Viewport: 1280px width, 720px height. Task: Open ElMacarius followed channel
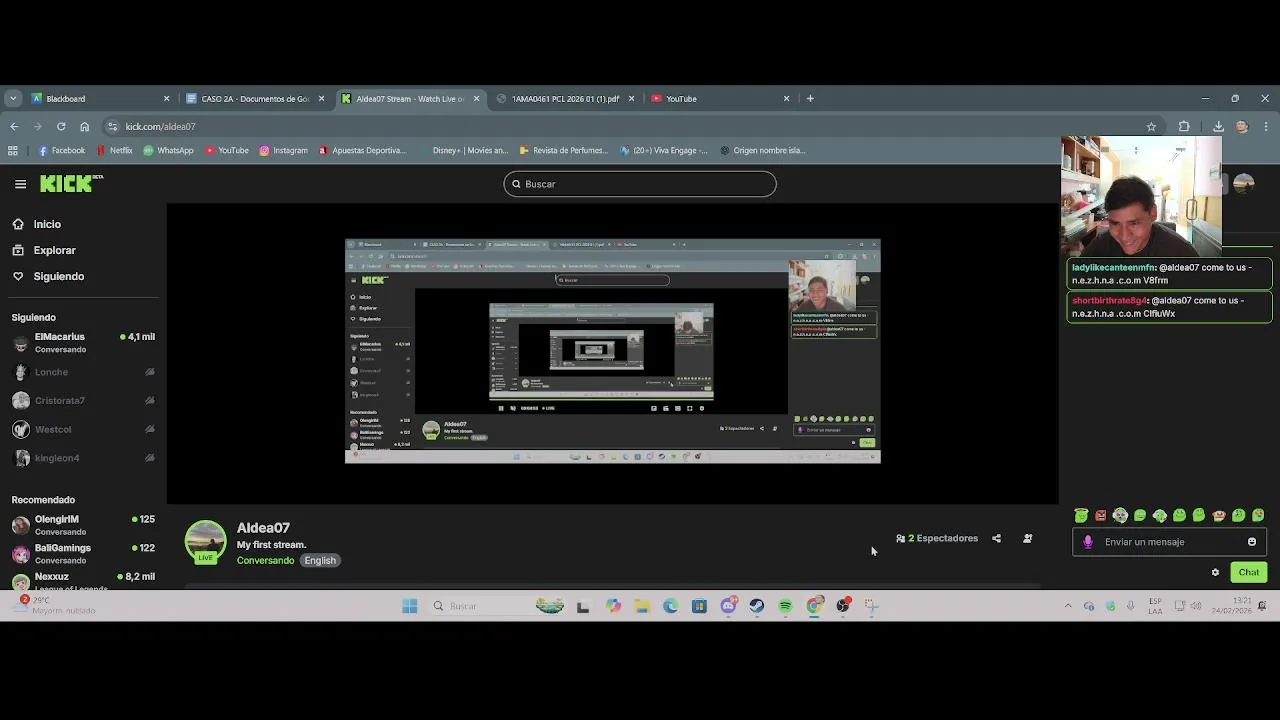click(x=83, y=343)
